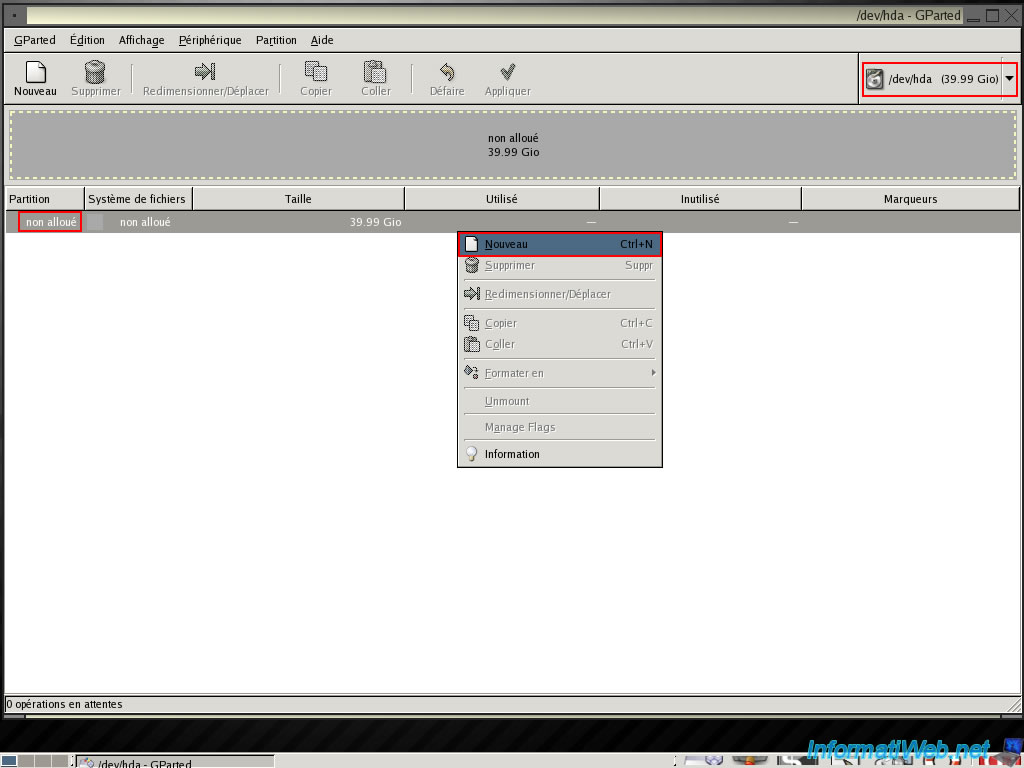
Task: Open the Périphérique menu
Action: 210,40
